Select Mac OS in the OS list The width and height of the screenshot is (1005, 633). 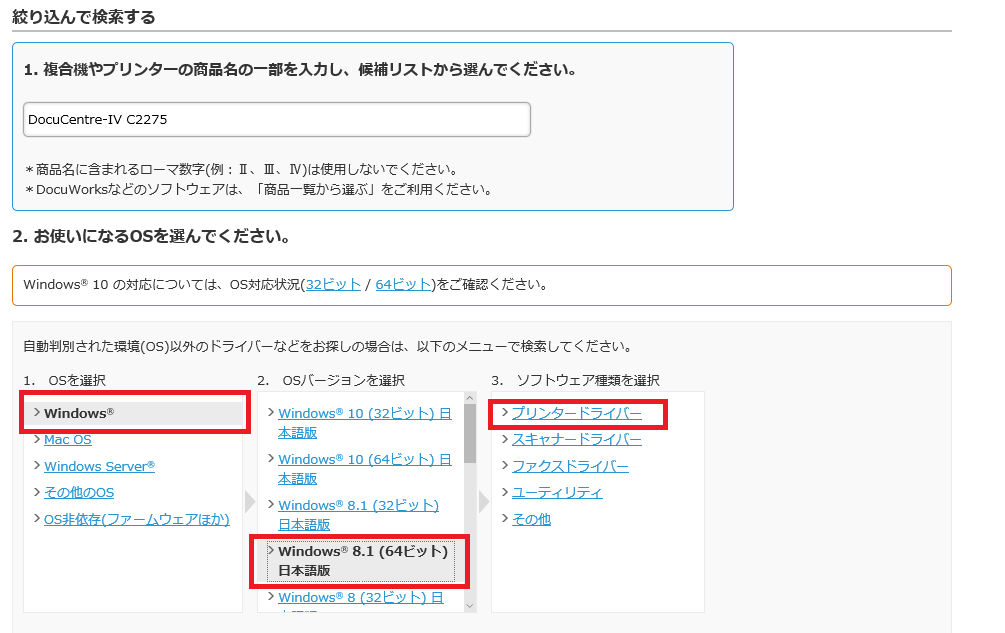coord(67,440)
